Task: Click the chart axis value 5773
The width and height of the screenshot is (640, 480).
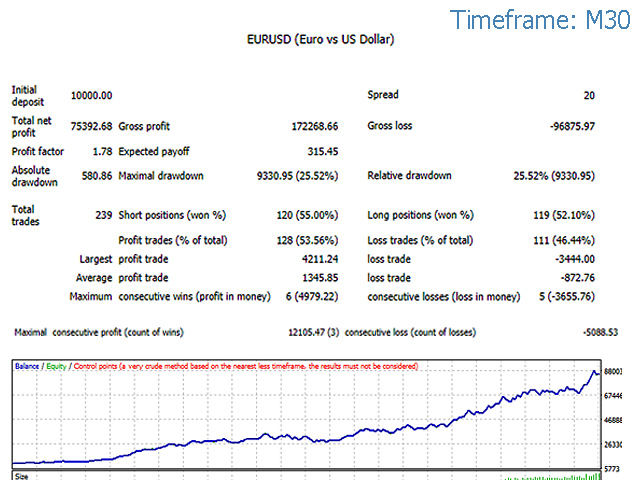Action: pyautogui.click(x=612, y=469)
